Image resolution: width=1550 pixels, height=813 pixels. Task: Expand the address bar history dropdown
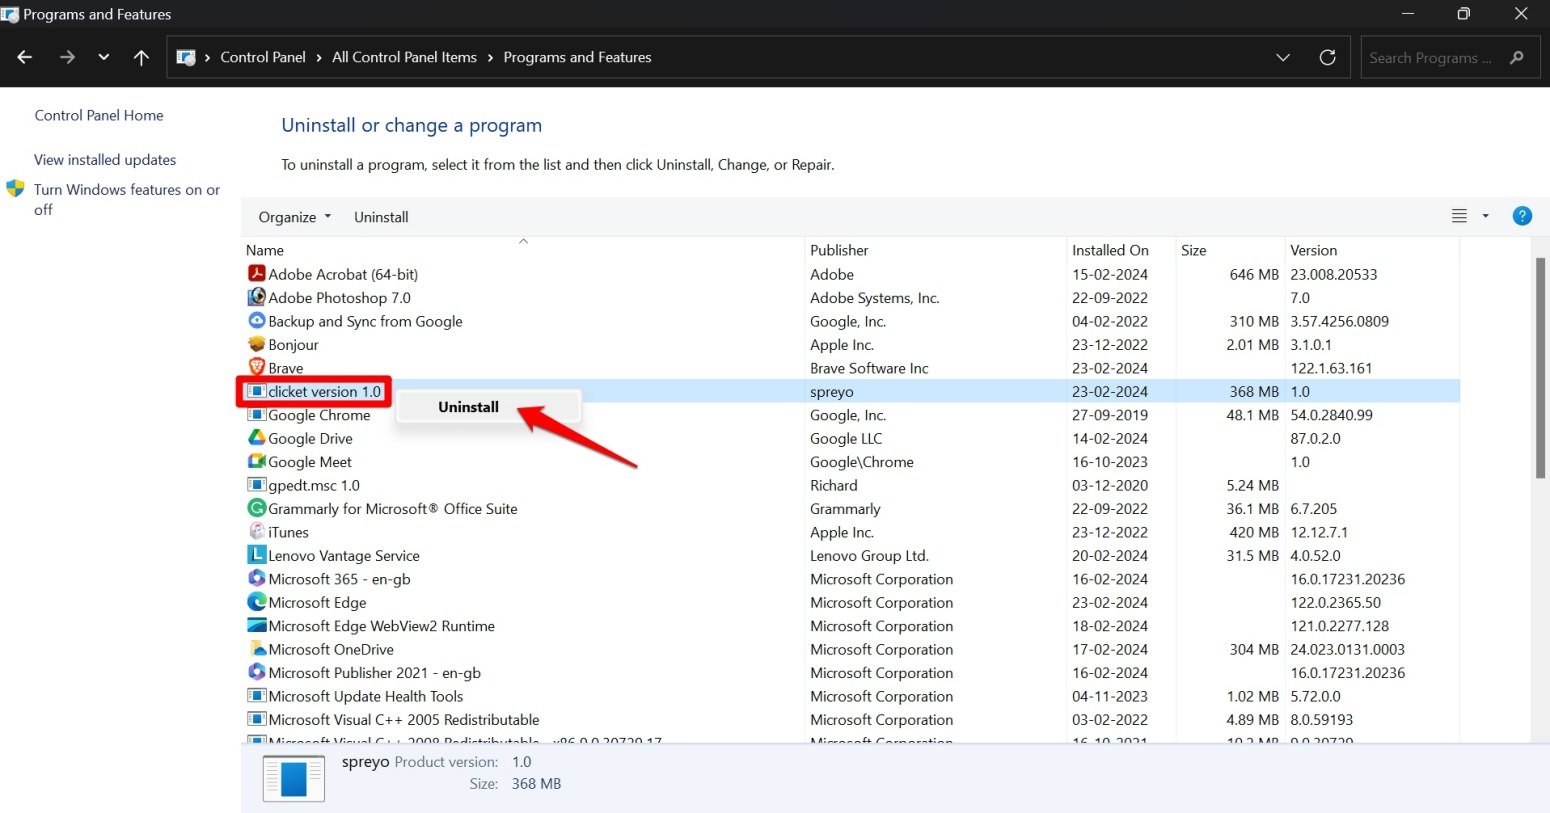pyautogui.click(x=1283, y=58)
